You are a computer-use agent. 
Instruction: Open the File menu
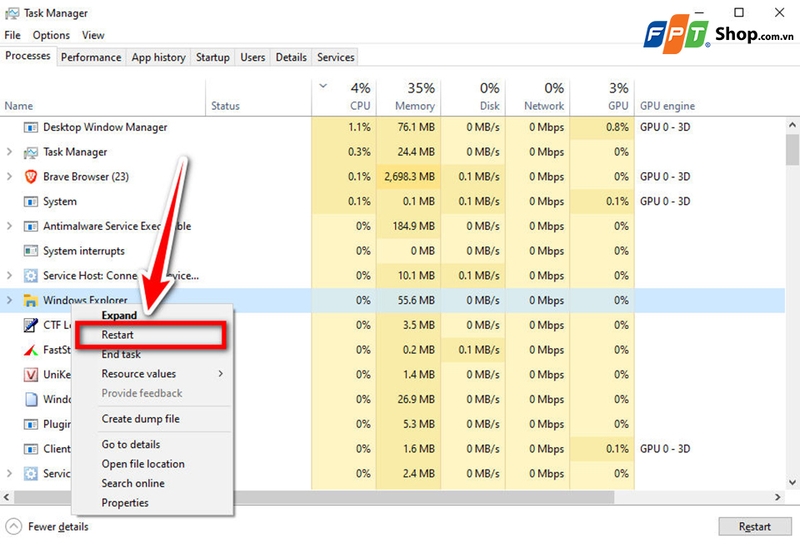pos(12,35)
